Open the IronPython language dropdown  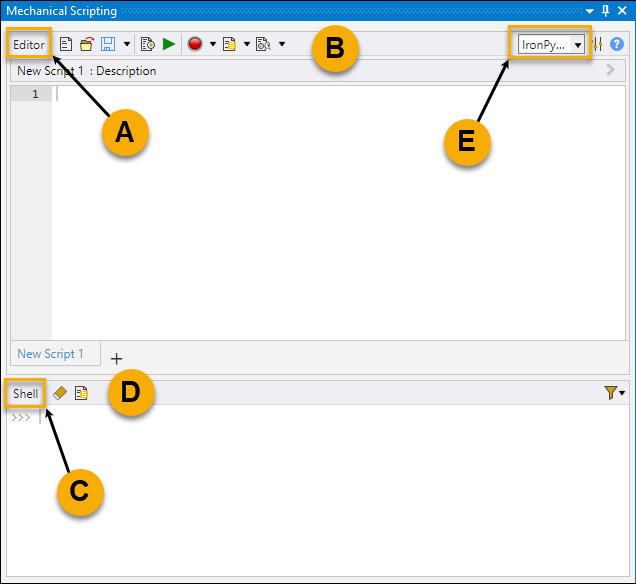click(551, 44)
